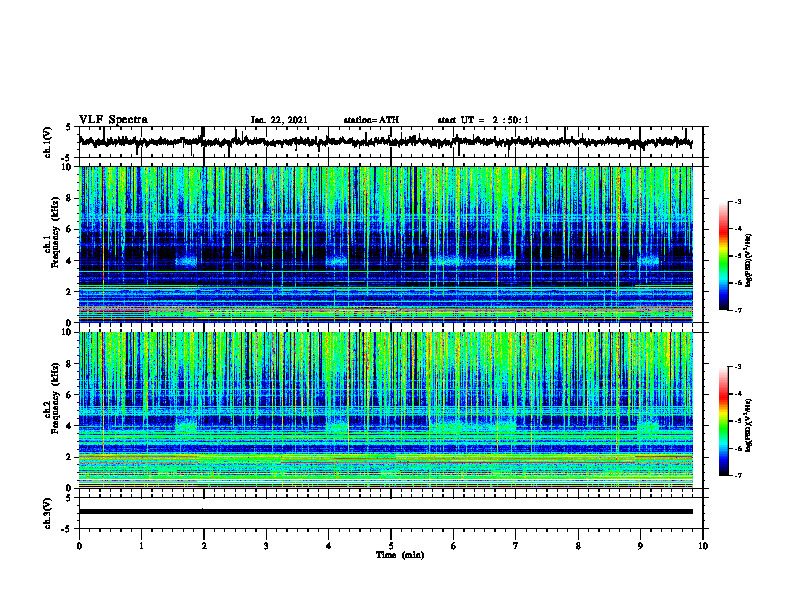Click the ch.2 colorbar log(PSD) unit label
Screen dimensions: 792x612
[x=749, y=424]
